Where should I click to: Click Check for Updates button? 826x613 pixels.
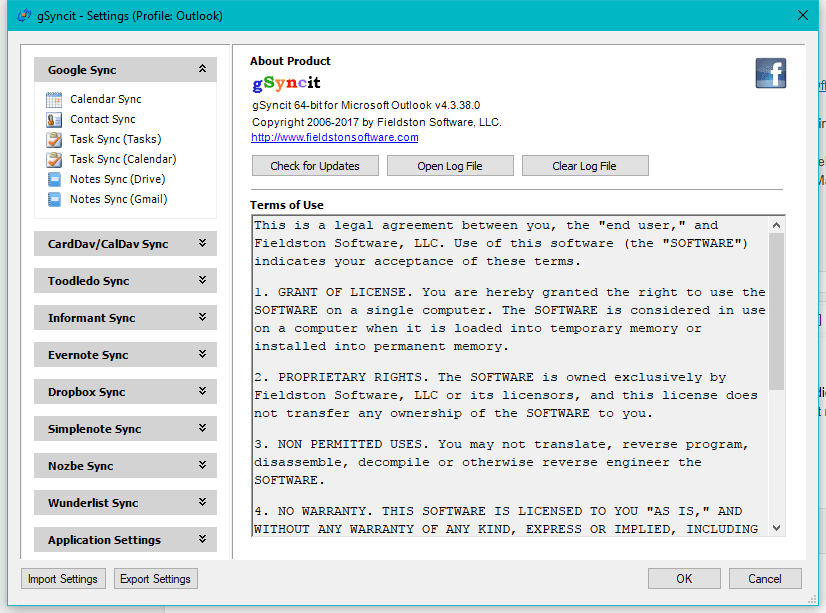point(315,166)
